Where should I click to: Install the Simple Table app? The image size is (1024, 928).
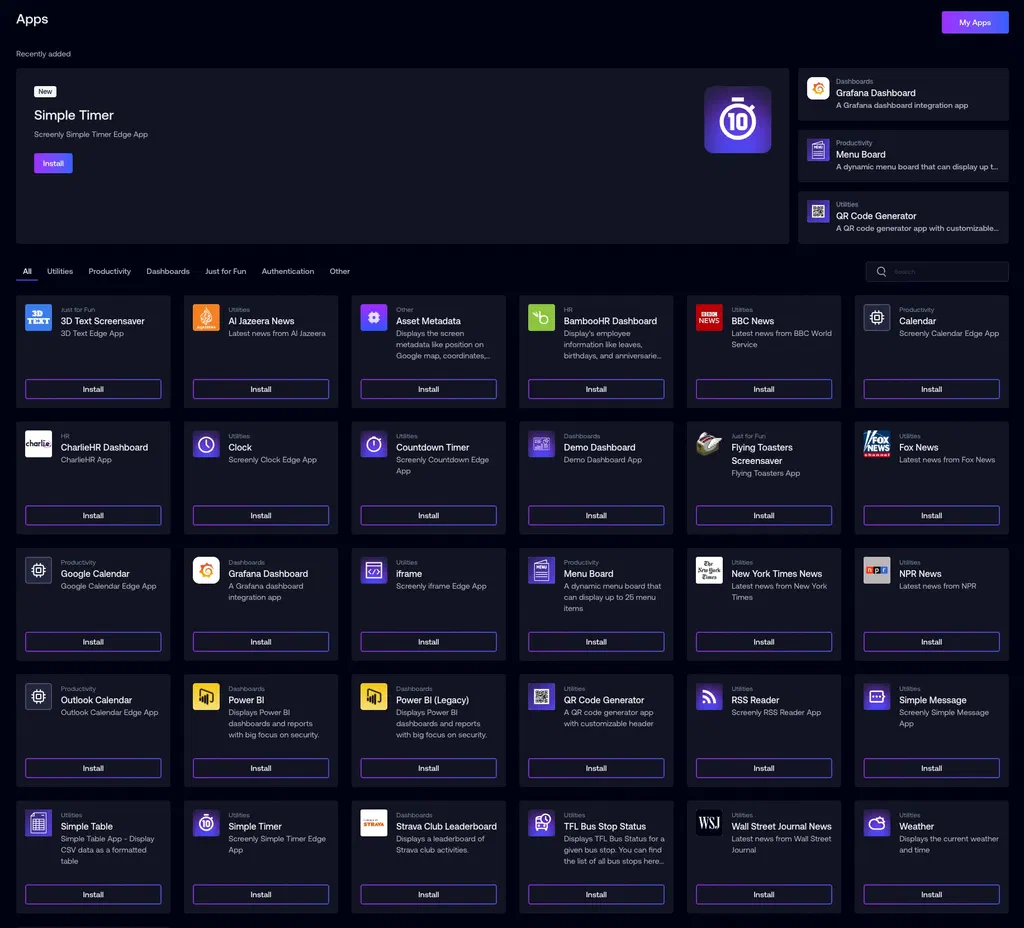click(x=93, y=895)
